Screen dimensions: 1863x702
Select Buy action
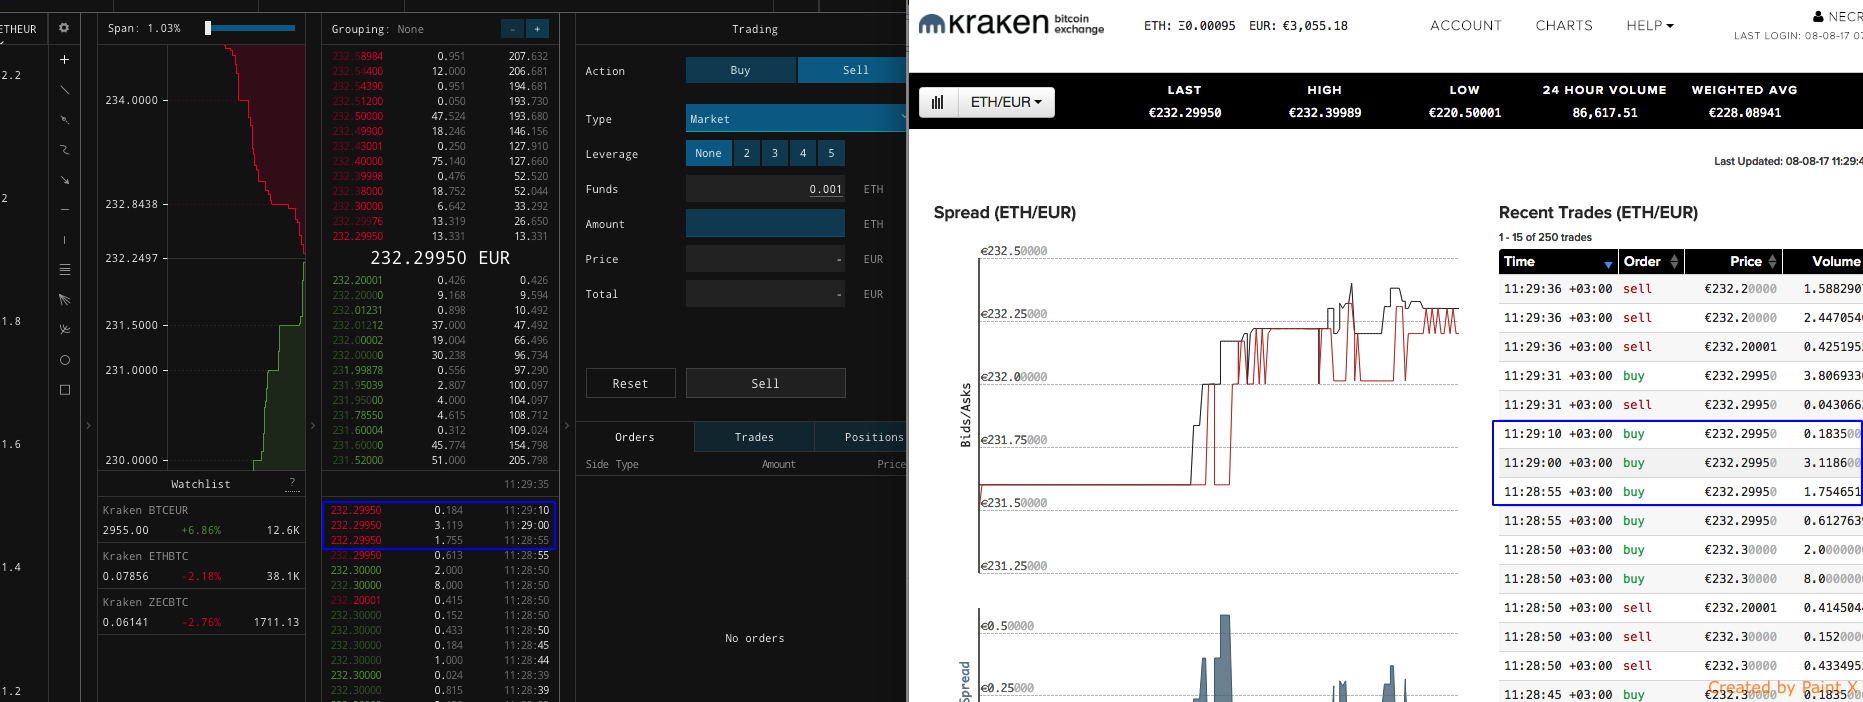740,70
